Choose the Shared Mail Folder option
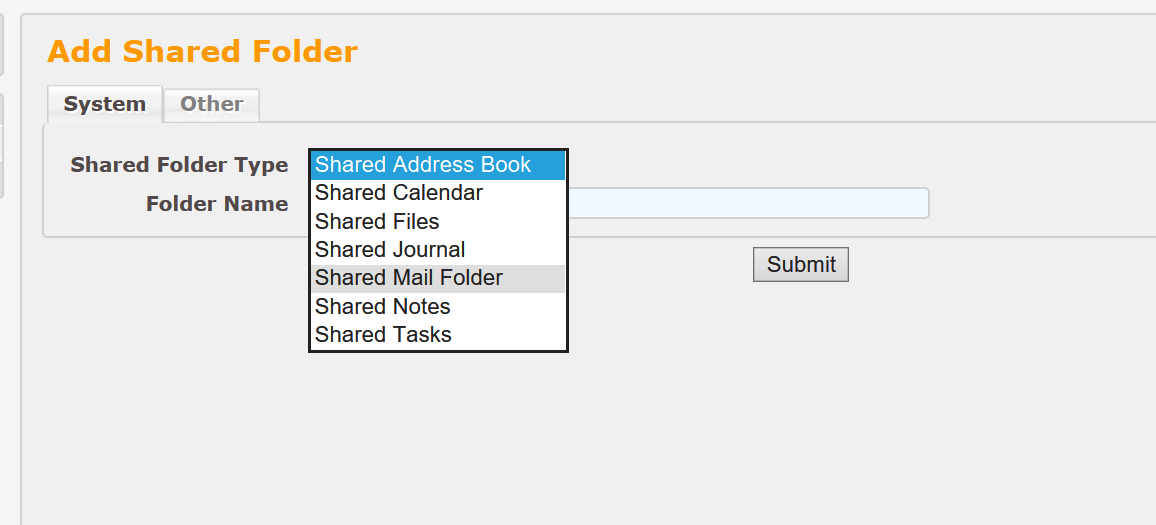 (x=409, y=278)
